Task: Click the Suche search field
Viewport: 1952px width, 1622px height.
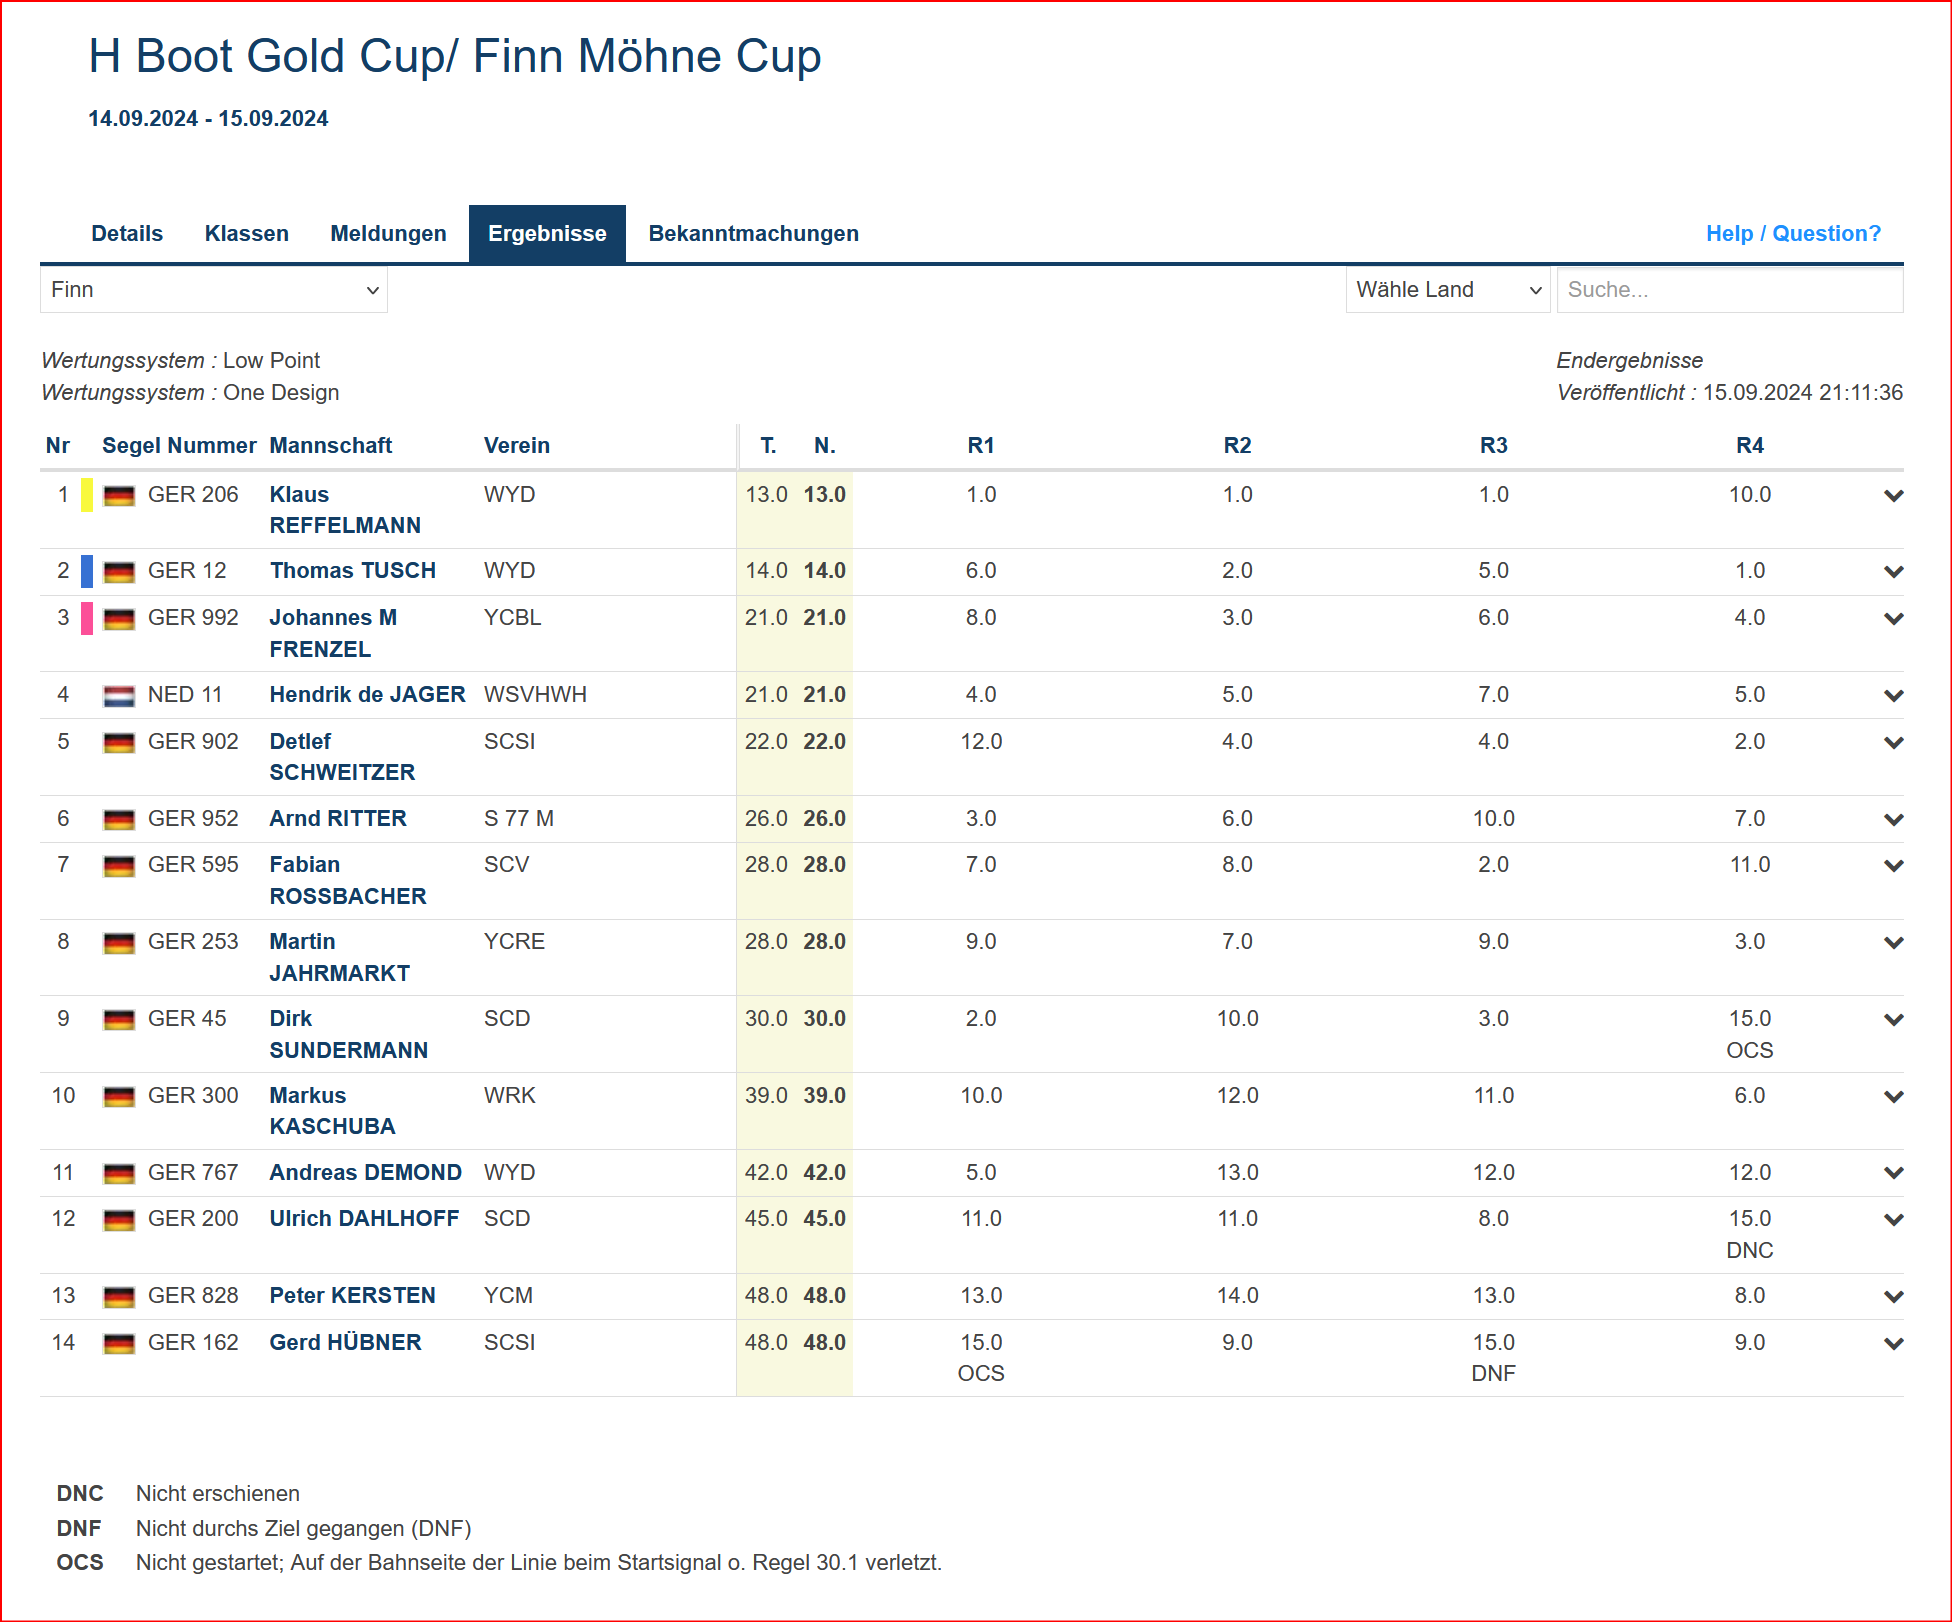Action: (1730, 290)
